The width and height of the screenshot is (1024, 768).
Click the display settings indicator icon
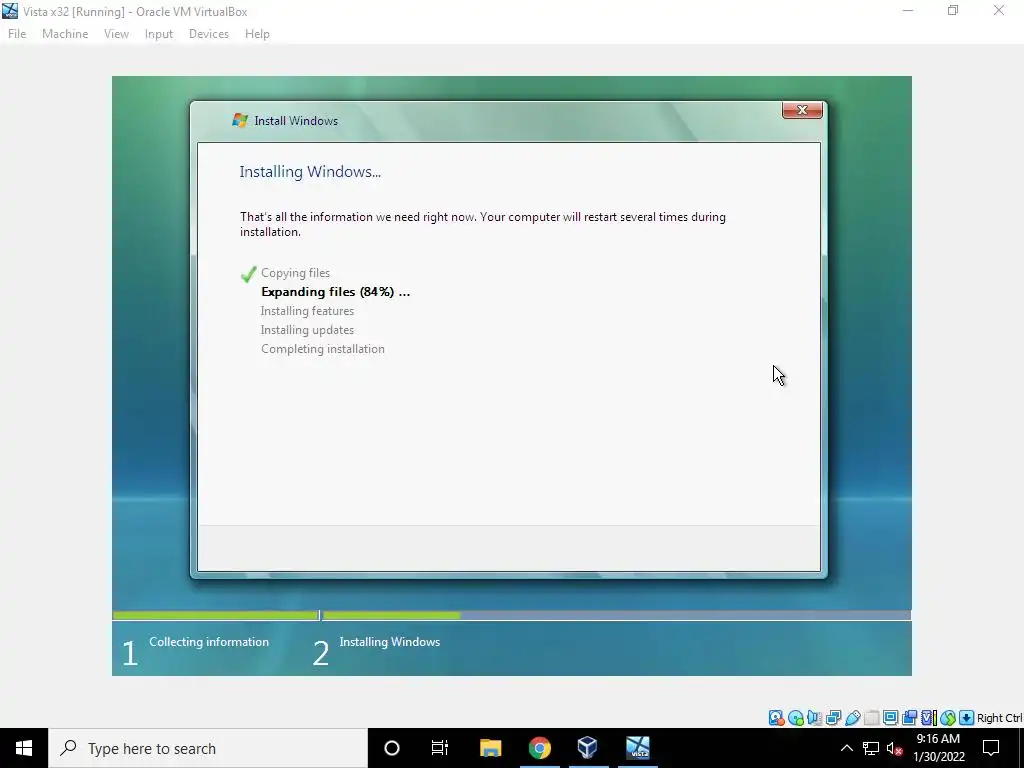point(890,718)
